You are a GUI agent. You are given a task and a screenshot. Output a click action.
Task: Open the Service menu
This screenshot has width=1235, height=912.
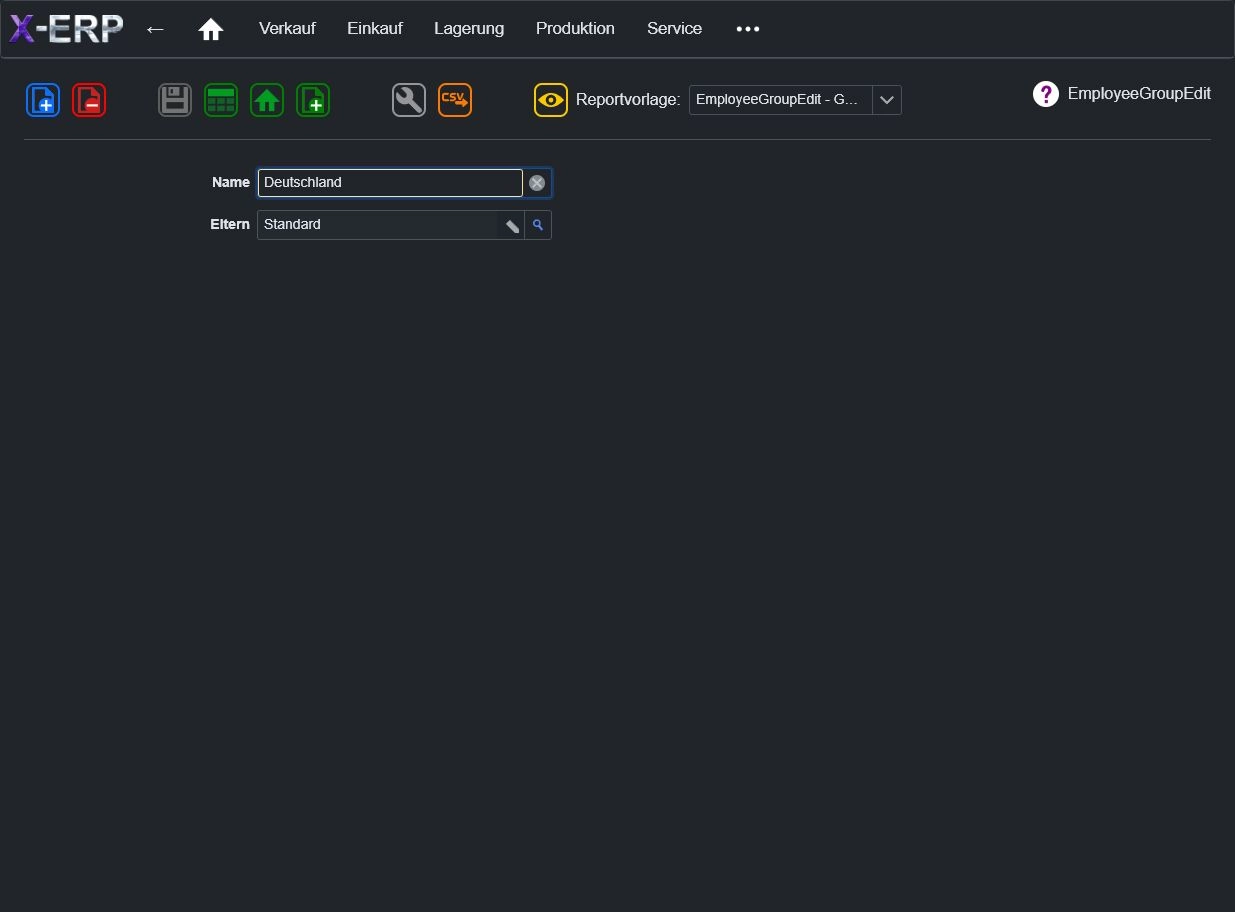[x=674, y=29]
